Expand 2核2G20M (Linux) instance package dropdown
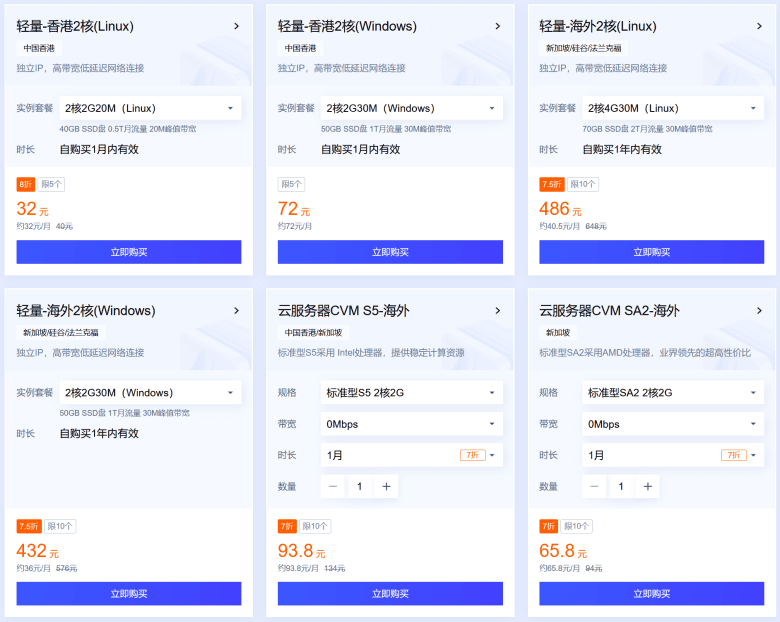Screen dimensions: 780x622 click(x=150, y=108)
